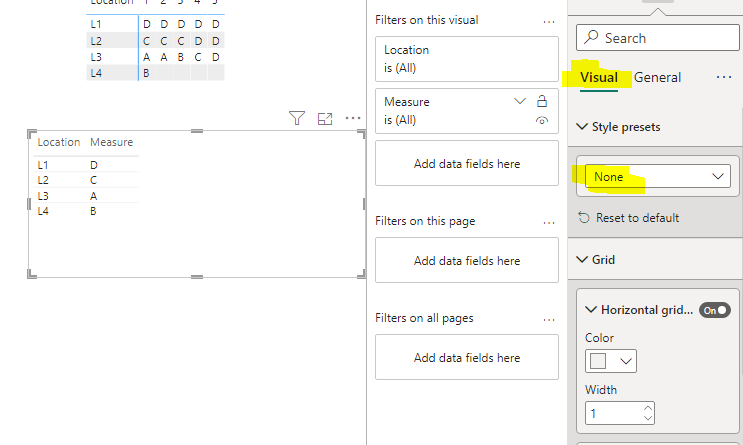This screenshot has height=445, width=743.
Task: Open ellipsis menu for Filters on all pages
Action: point(549,320)
